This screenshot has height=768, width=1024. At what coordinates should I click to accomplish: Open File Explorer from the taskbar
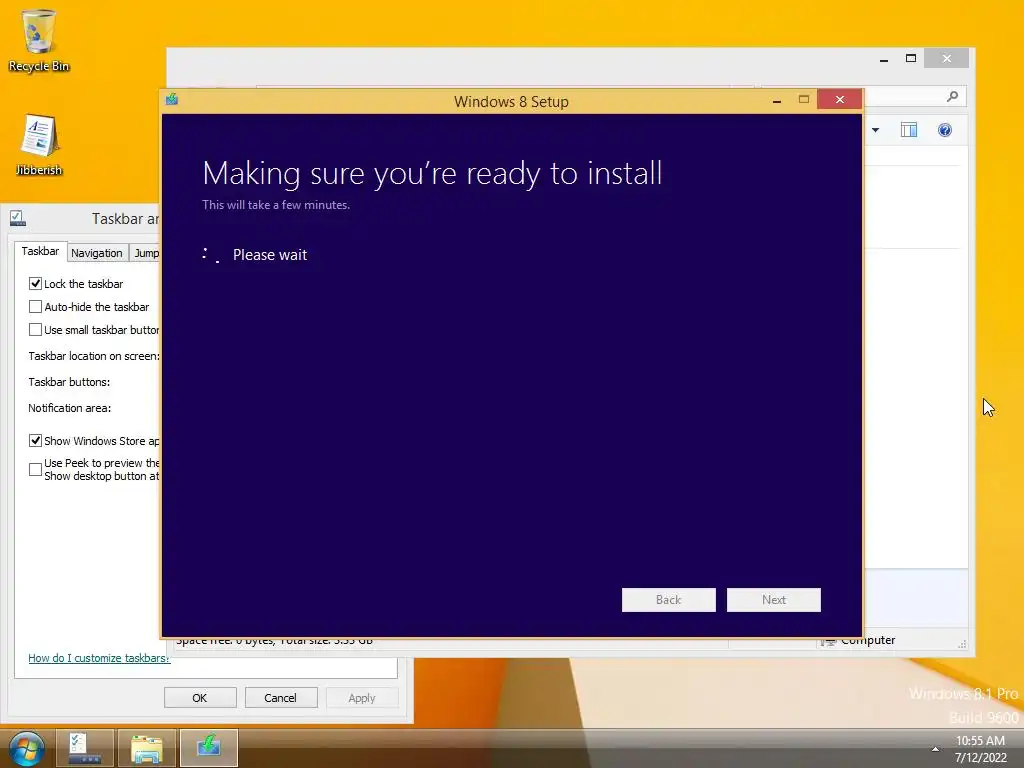pyautogui.click(x=147, y=748)
